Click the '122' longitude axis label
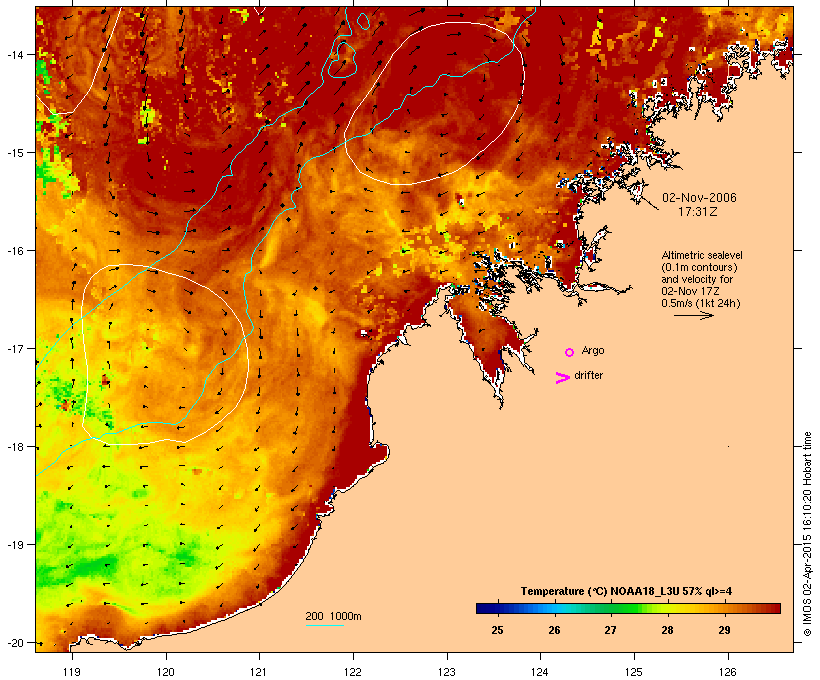820x680 pixels. 353,672
